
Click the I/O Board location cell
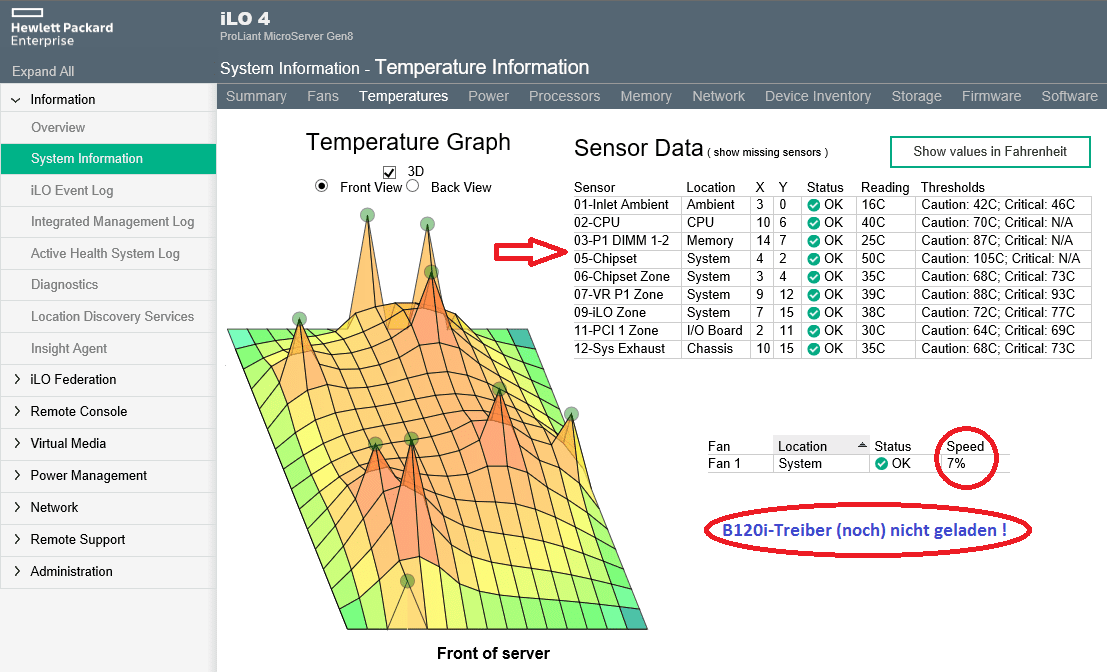[714, 330]
